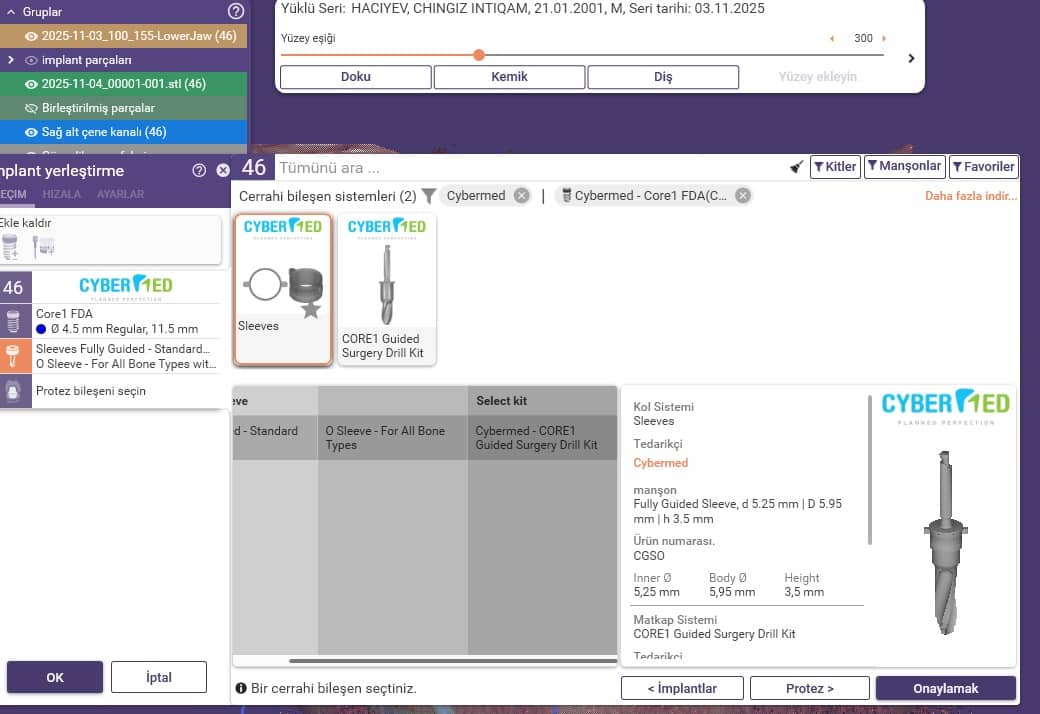Remove the Cybermed filter chip
Viewport: 1040px width, 714px height.
pos(521,196)
